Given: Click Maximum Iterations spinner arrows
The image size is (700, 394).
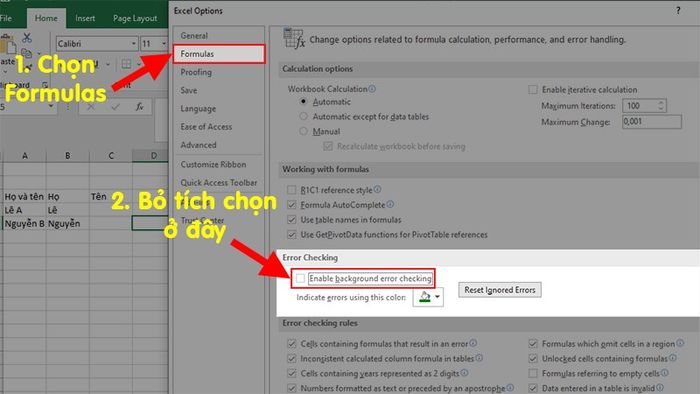Looking at the screenshot, I should click(x=661, y=106).
